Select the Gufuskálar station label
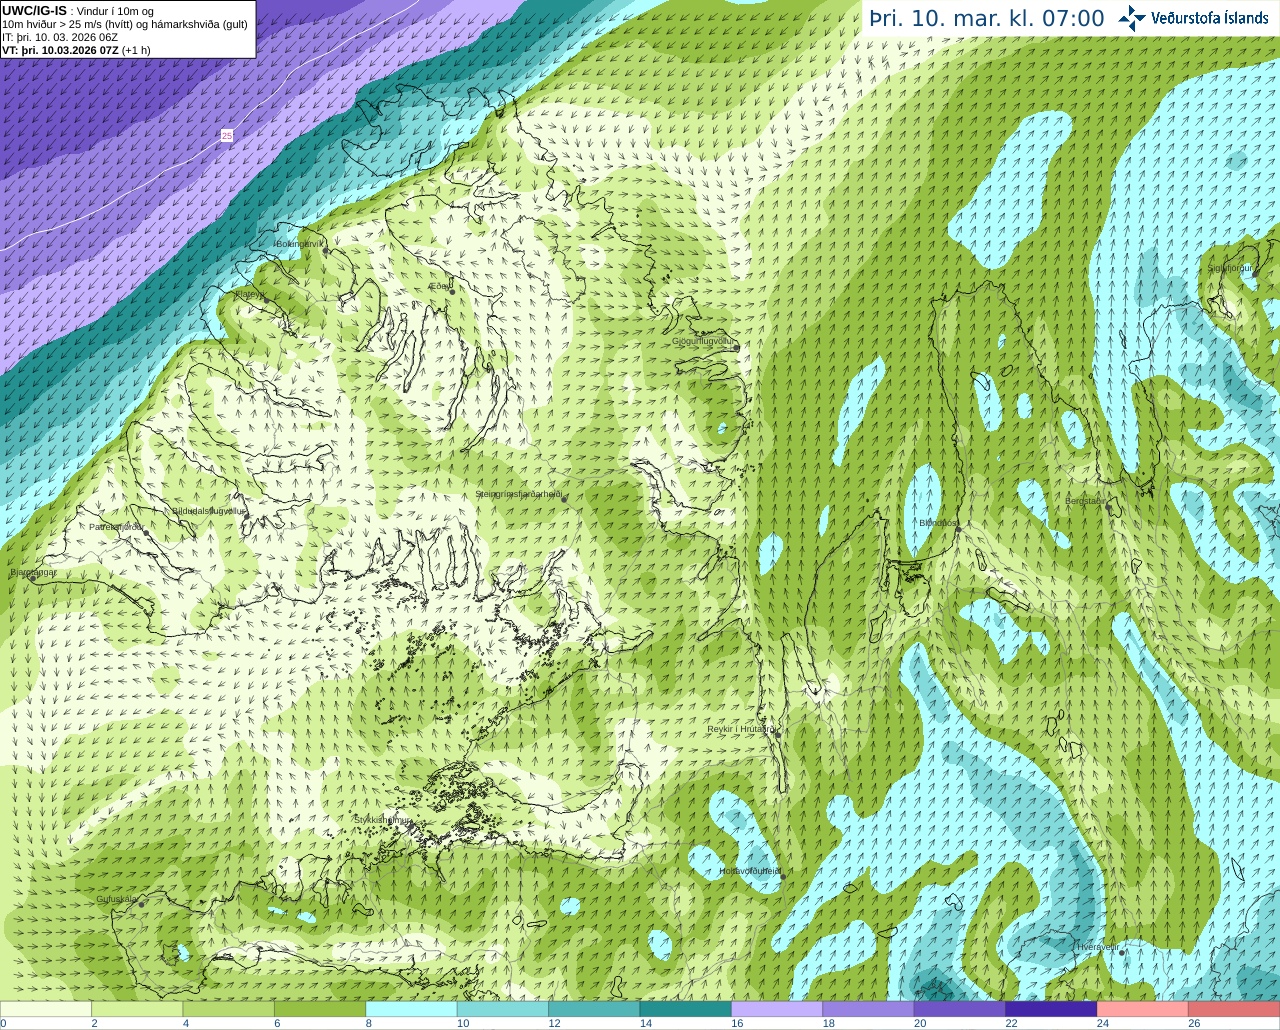Image resolution: width=1280 pixels, height=1030 pixels. click(x=116, y=899)
